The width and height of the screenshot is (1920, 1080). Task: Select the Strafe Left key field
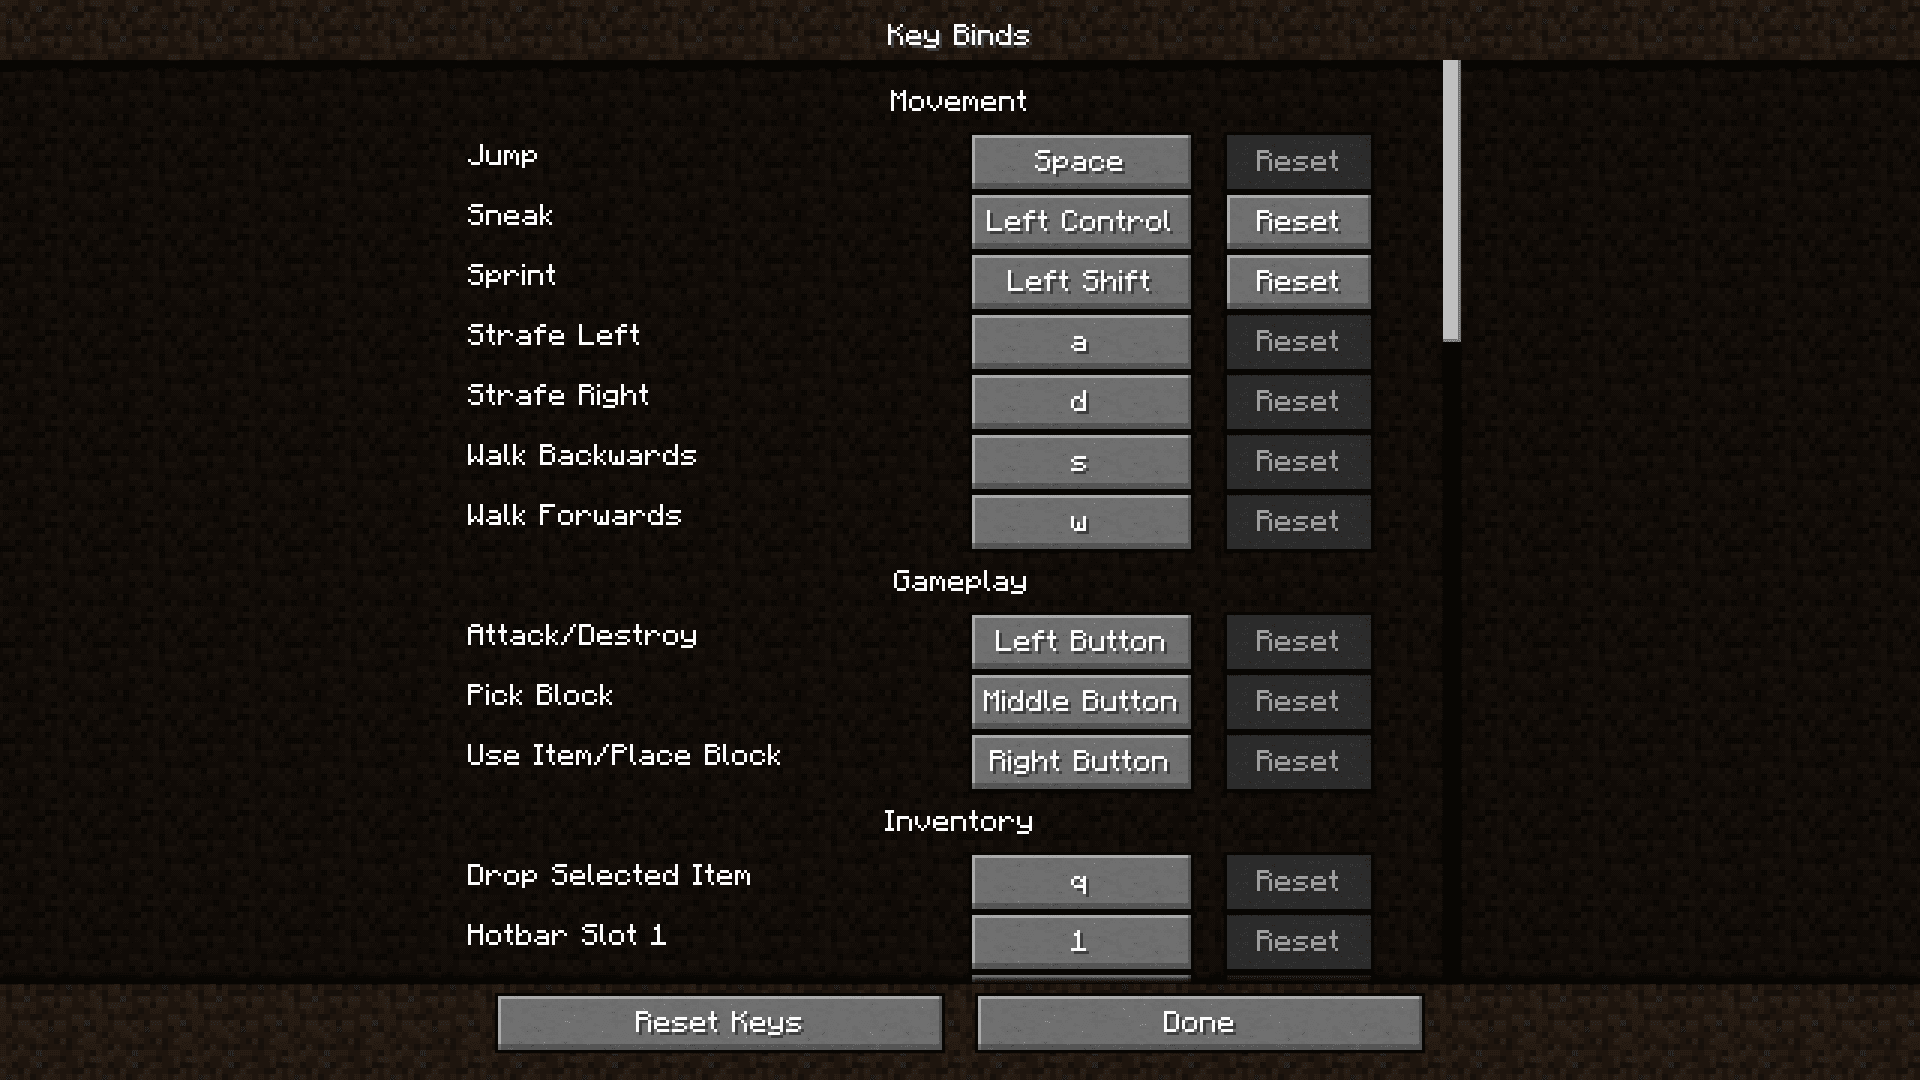click(x=1080, y=340)
